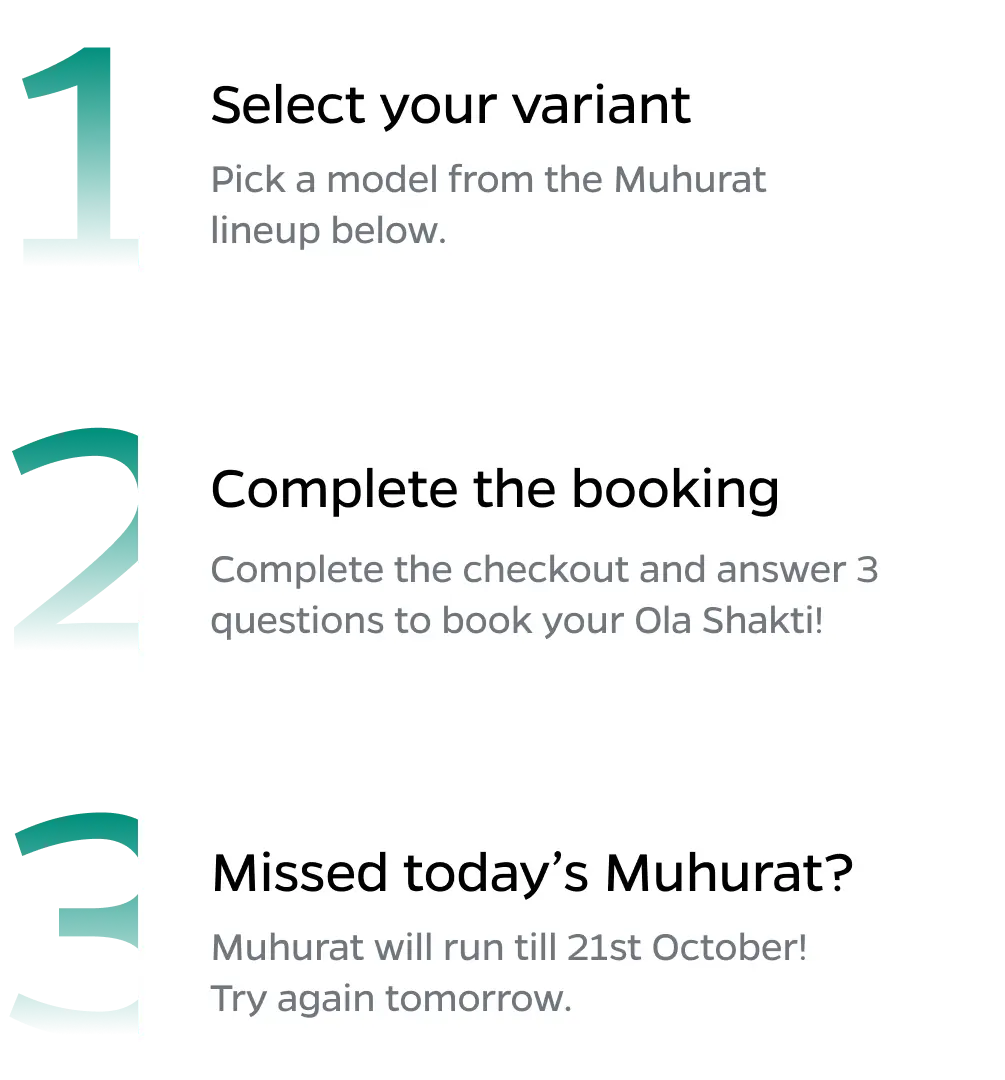
Task: Select the "Select your variant" heading
Action: (450, 104)
